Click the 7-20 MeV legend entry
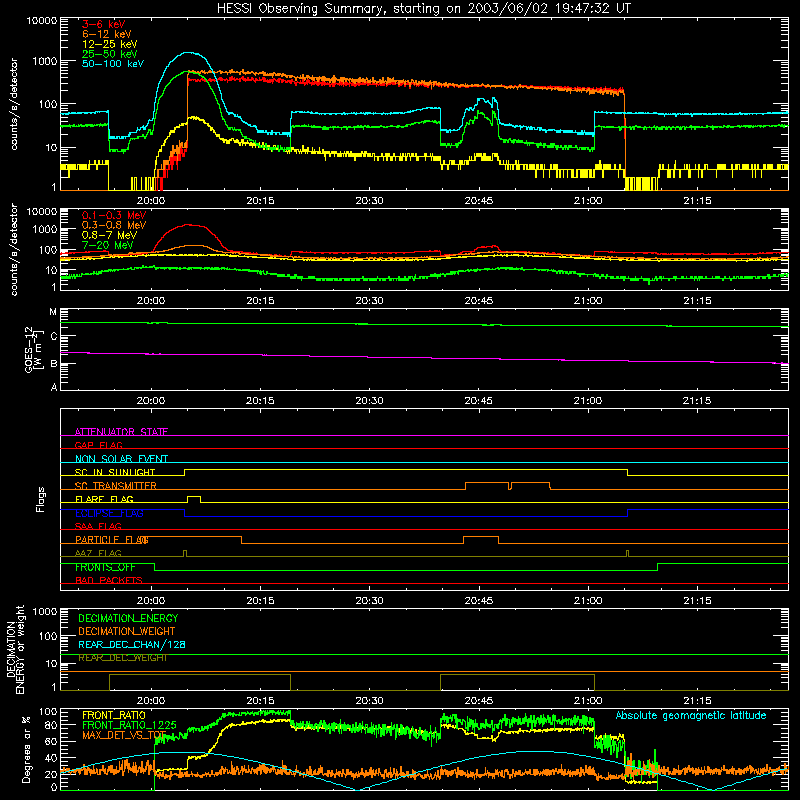Image resolution: width=800 pixels, height=800 pixels. coord(108,245)
